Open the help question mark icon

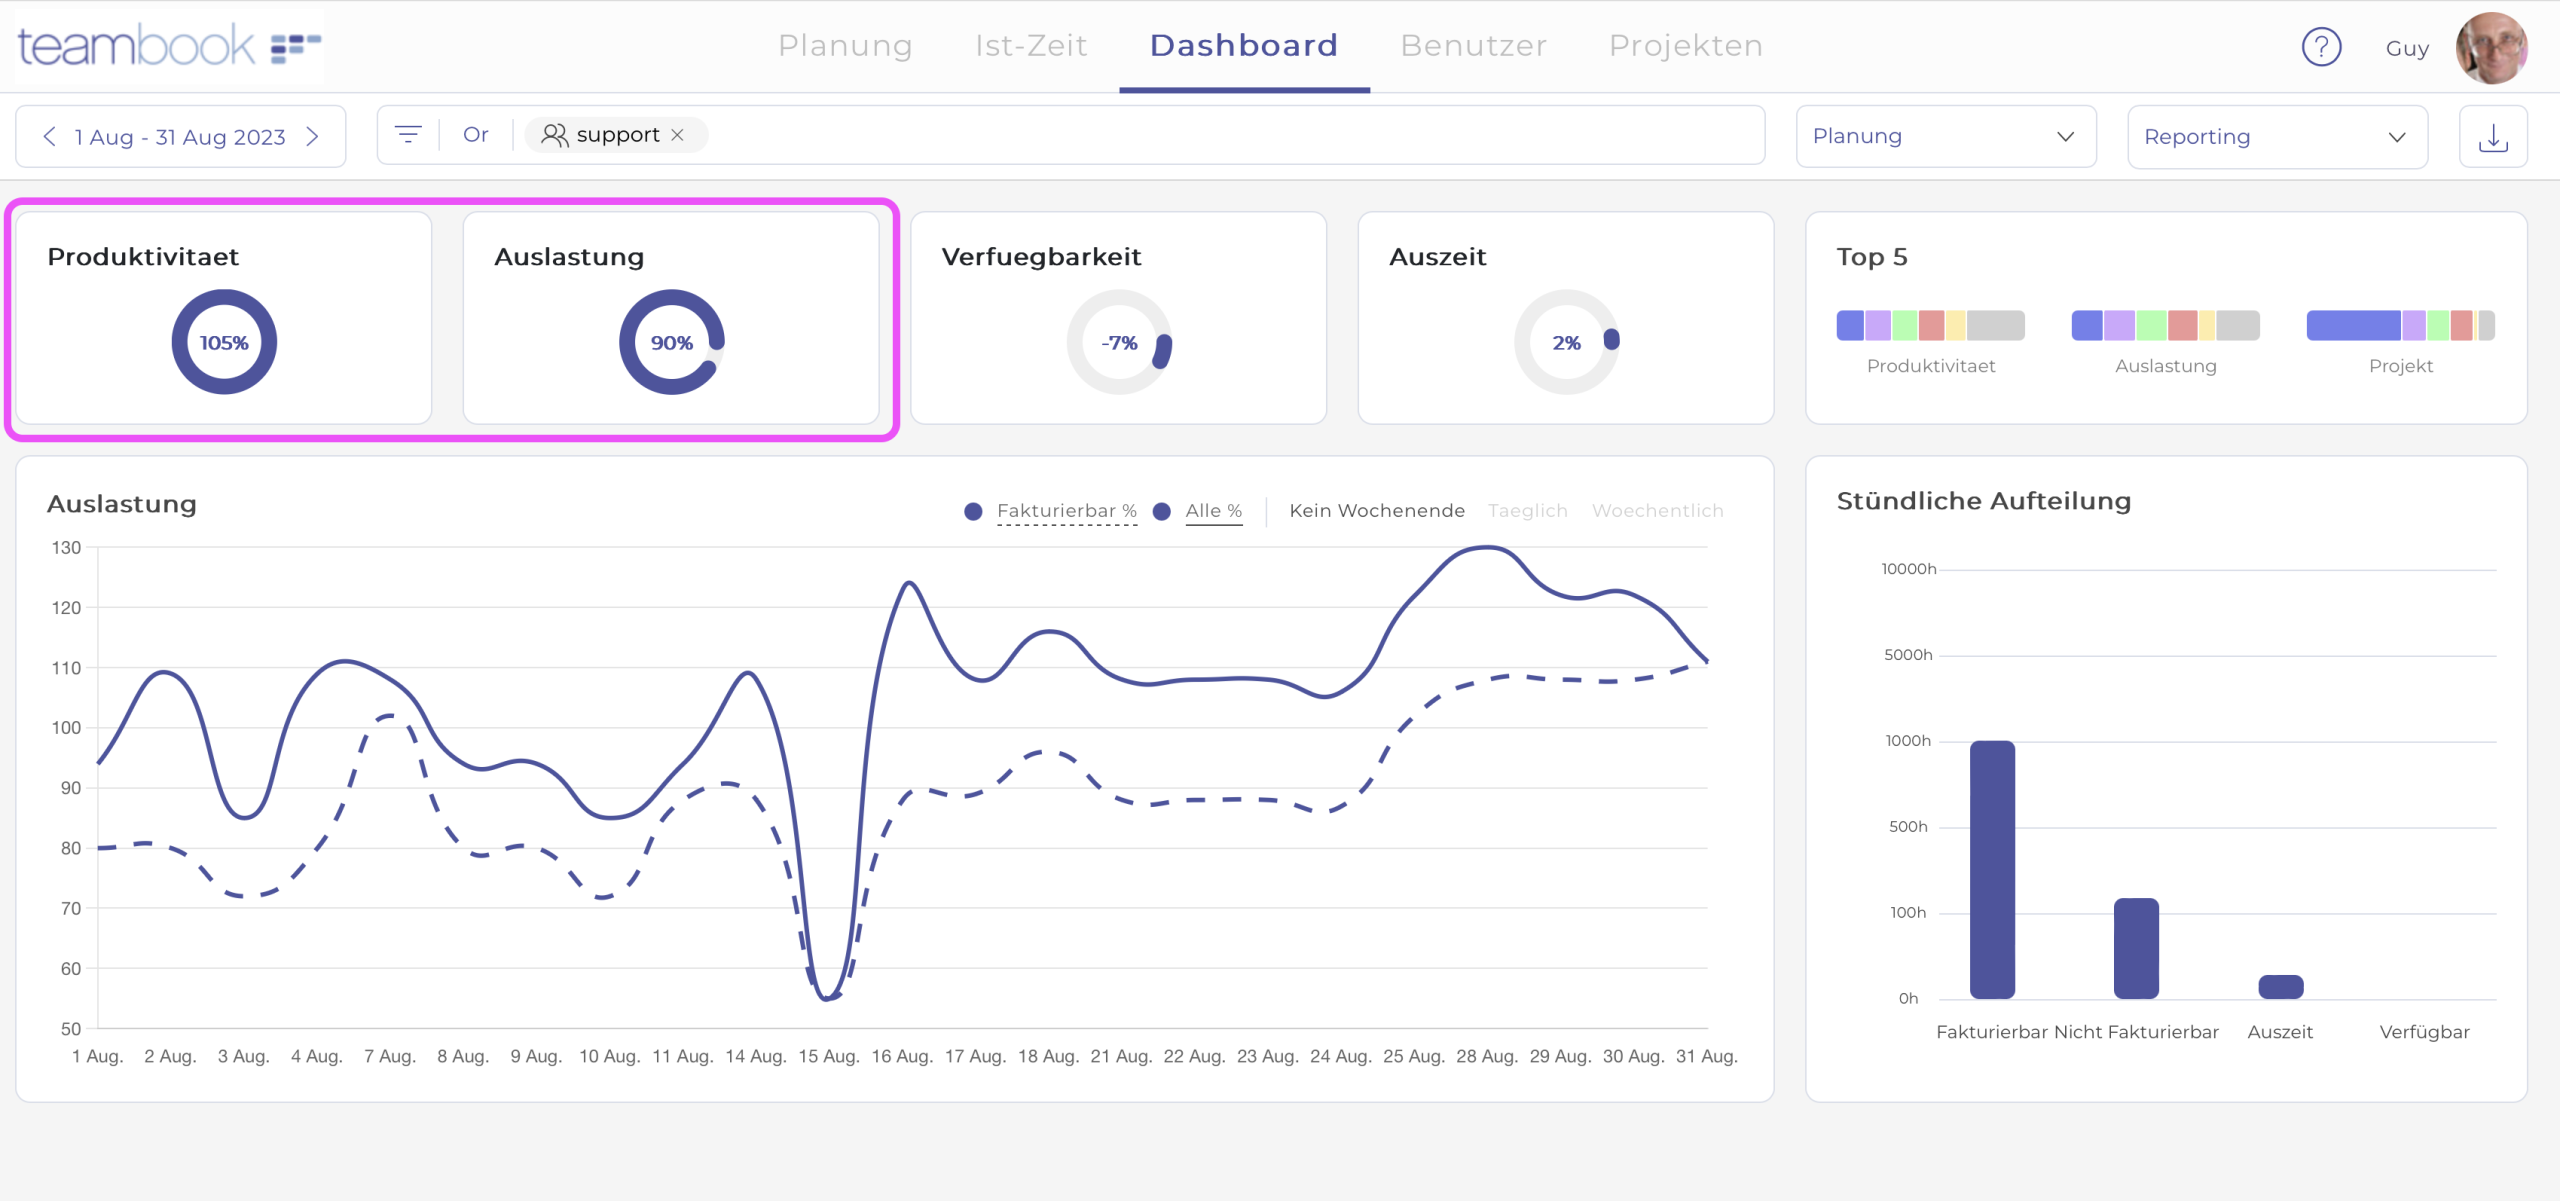(x=2322, y=47)
